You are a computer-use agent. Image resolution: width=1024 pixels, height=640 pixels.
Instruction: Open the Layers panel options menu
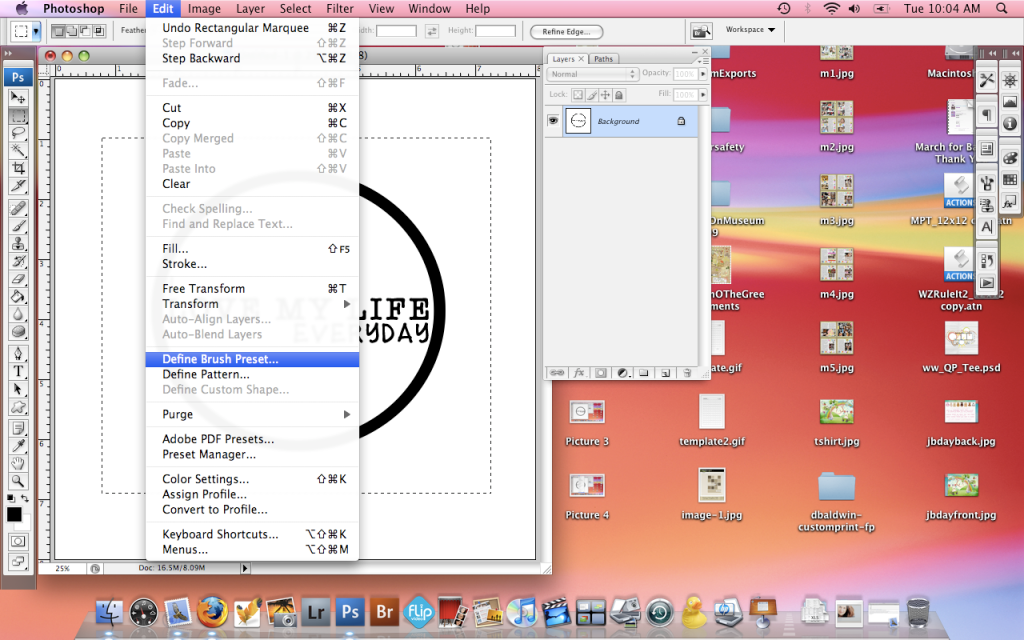pyautogui.click(x=703, y=61)
